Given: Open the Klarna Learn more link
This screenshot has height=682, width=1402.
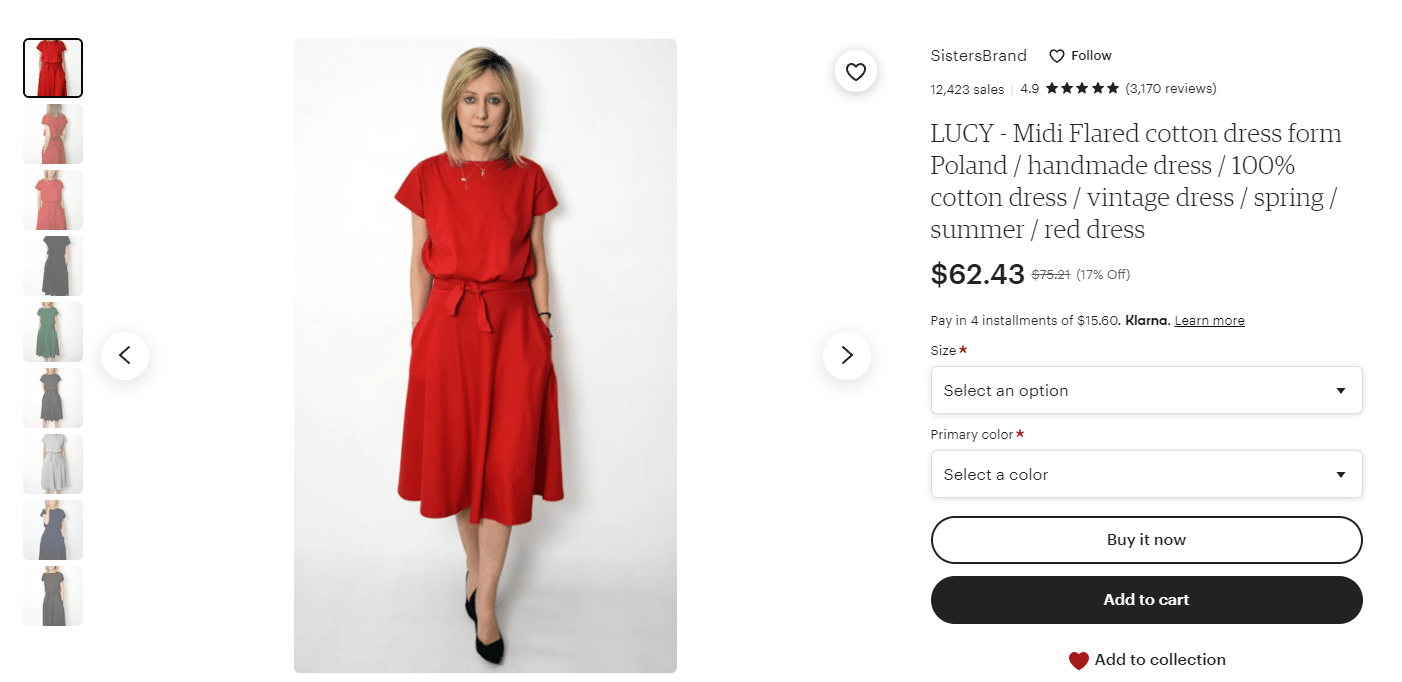Looking at the screenshot, I should [x=1209, y=321].
